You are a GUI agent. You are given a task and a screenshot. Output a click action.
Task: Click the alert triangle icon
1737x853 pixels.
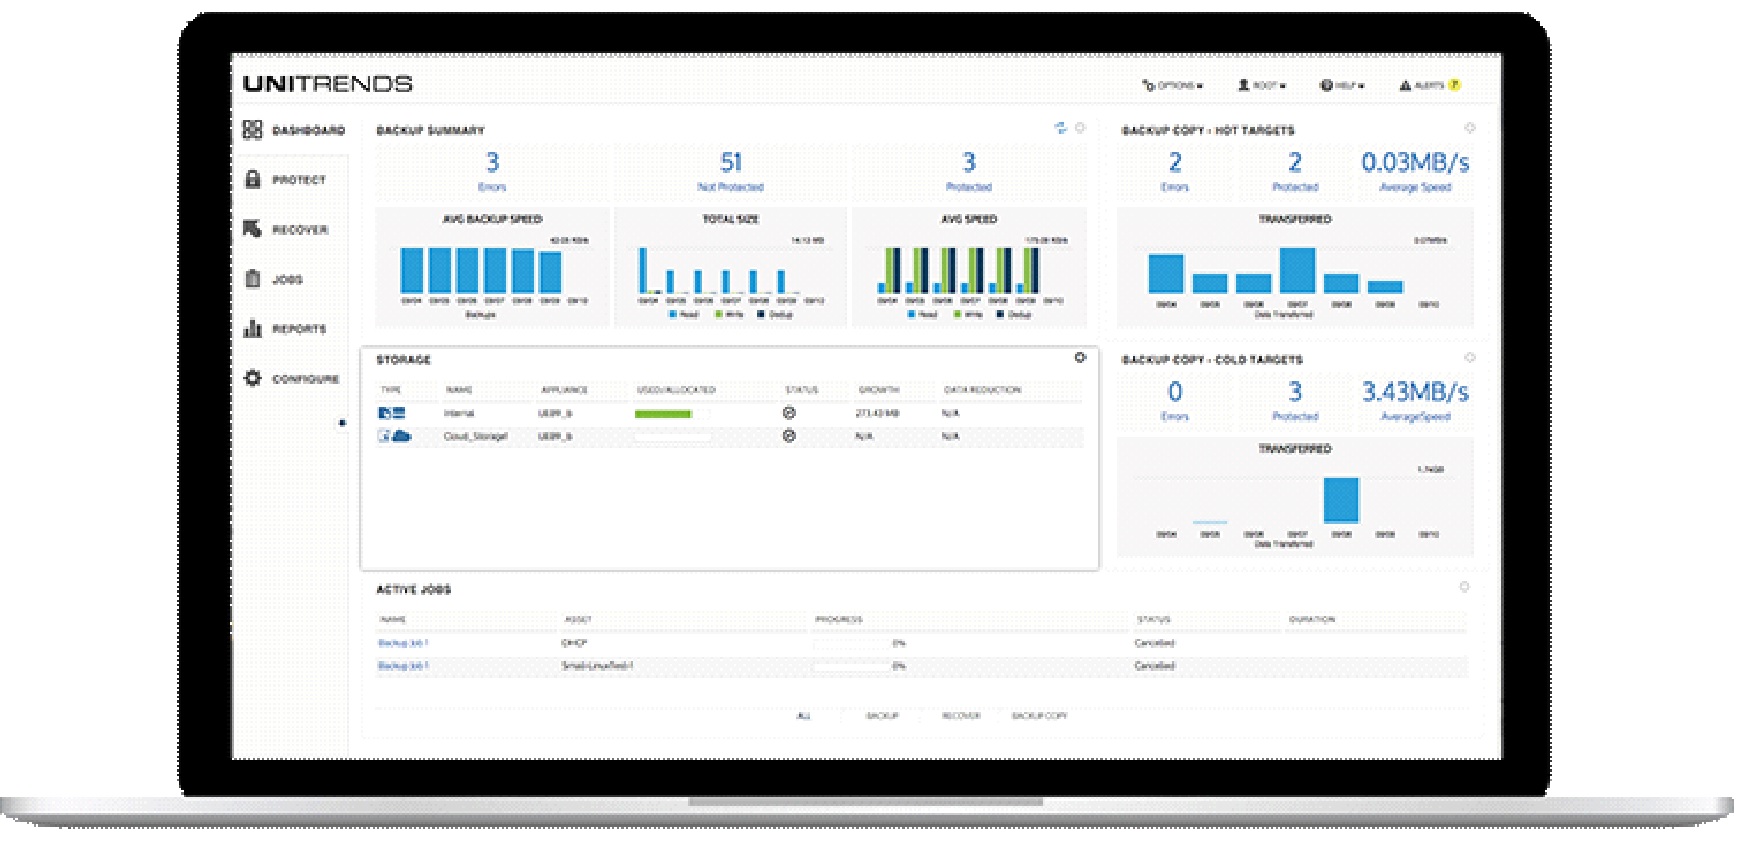click(x=1405, y=86)
